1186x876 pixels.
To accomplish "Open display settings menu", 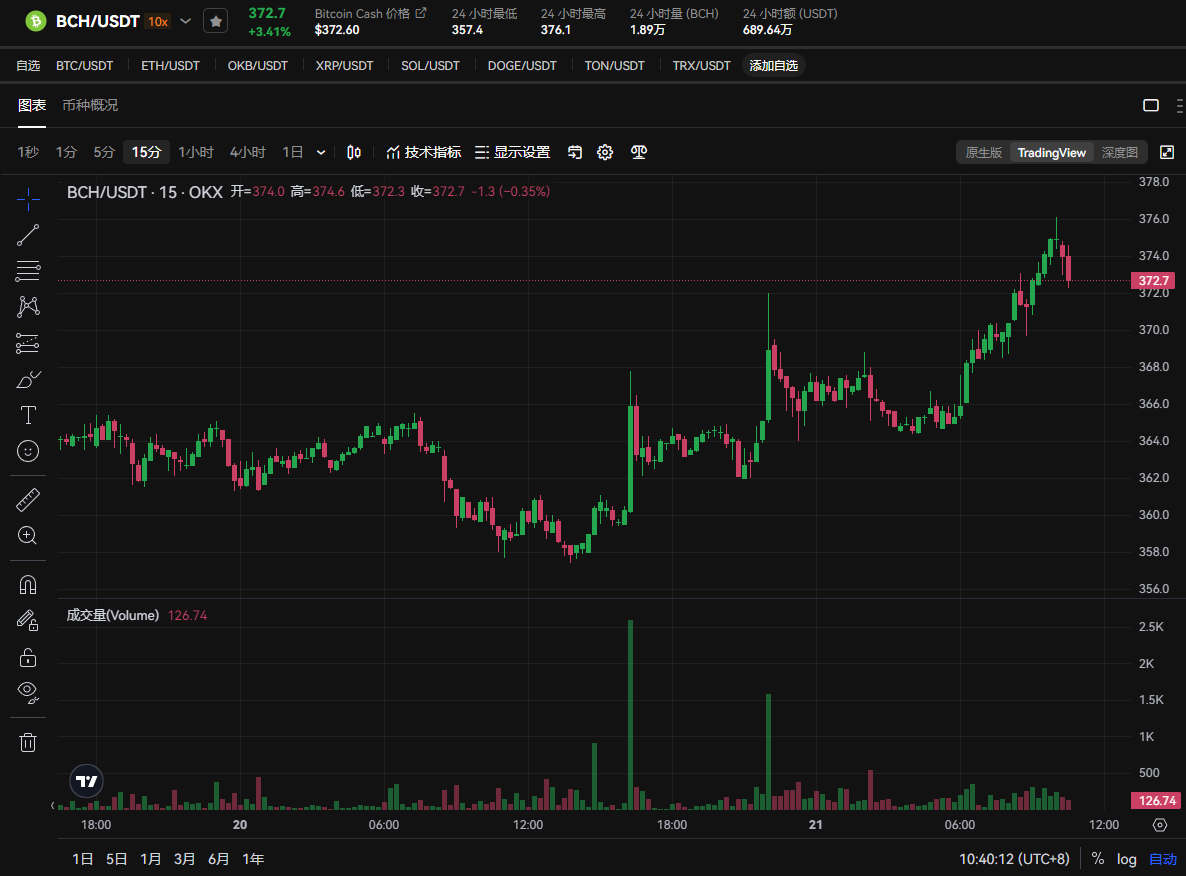I will point(512,152).
